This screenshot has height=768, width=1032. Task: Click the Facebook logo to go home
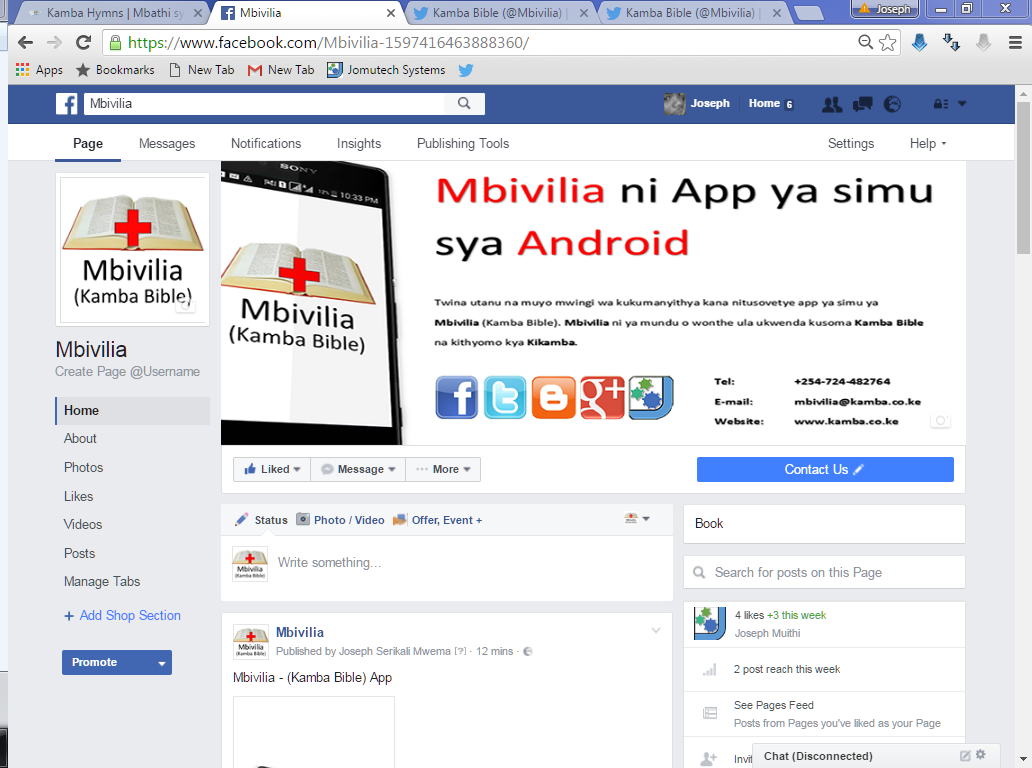(x=66, y=103)
